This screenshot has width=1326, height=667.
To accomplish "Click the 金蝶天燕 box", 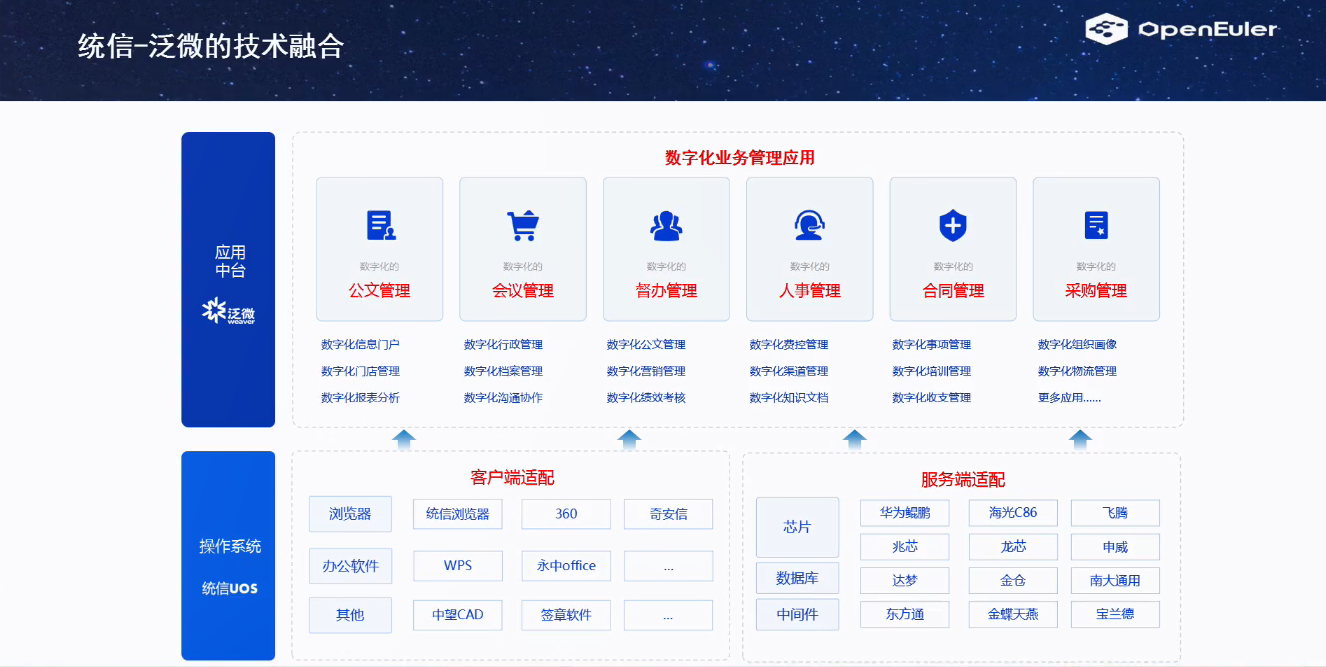I will tap(1014, 614).
